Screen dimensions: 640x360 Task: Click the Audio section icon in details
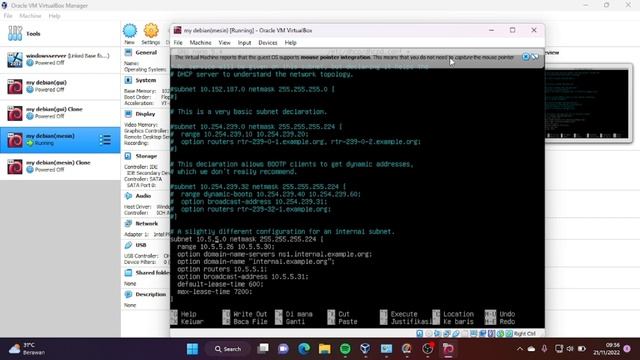point(128,196)
